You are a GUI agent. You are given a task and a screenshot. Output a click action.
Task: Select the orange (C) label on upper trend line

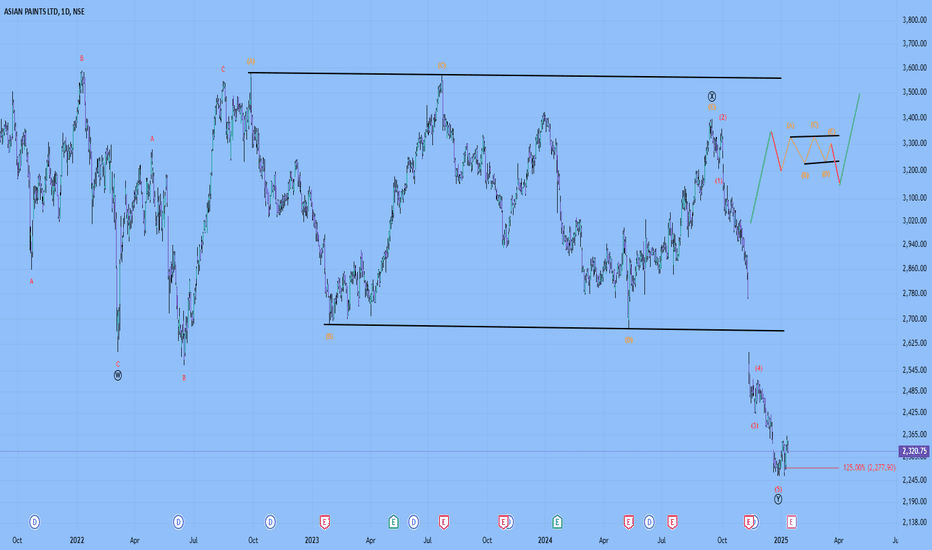442,65
